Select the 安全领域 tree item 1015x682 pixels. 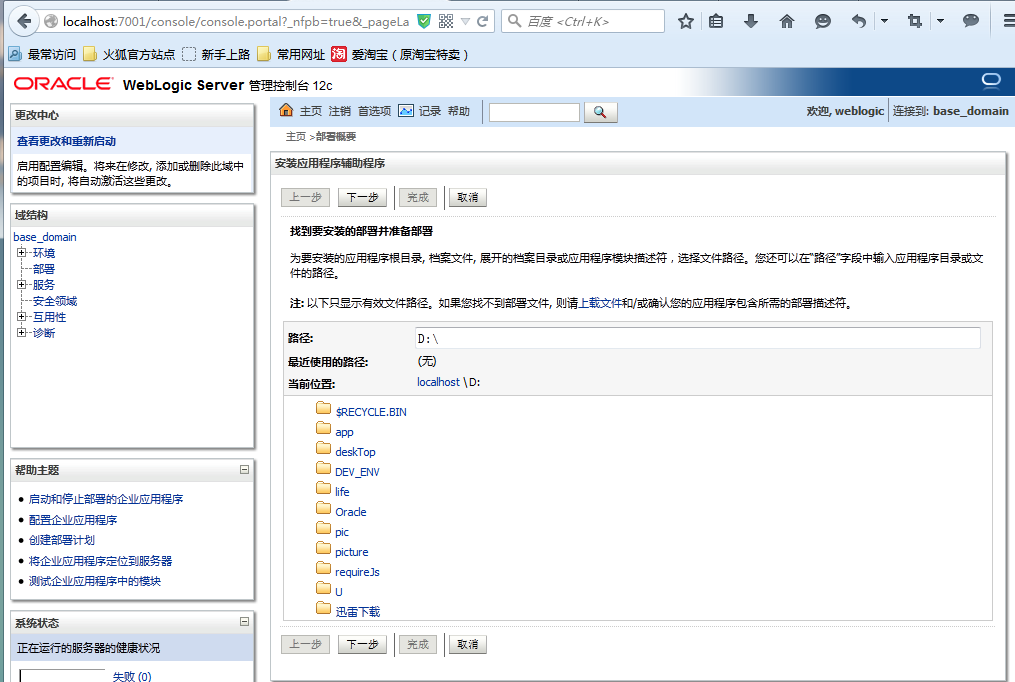(x=55, y=301)
